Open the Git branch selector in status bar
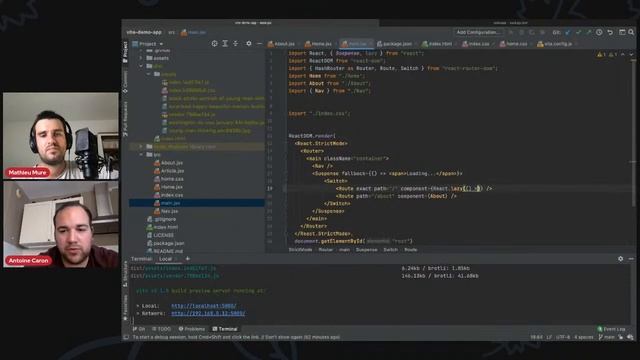 [x=607, y=337]
